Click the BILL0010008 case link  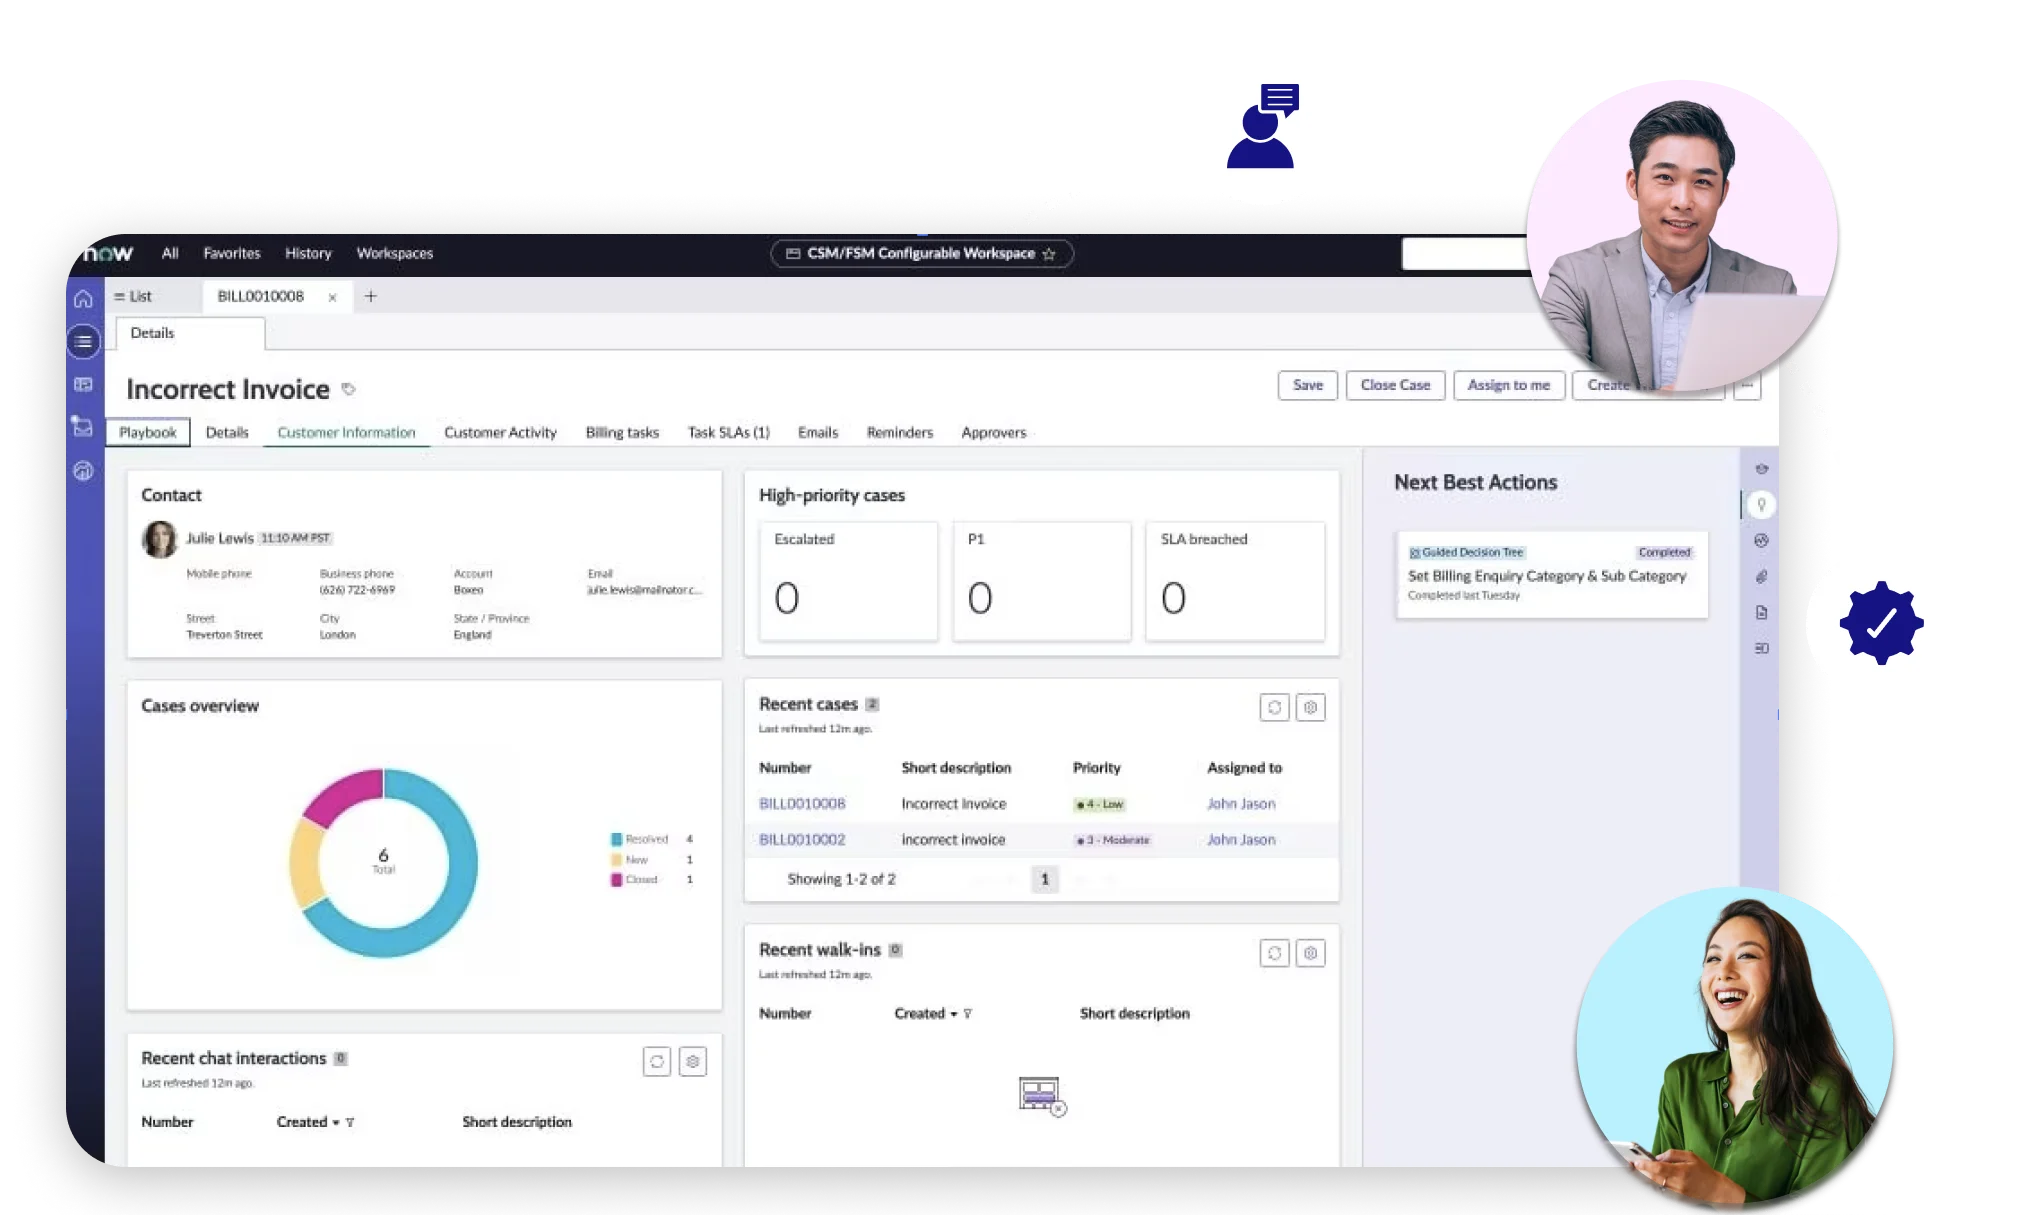[x=802, y=803]
